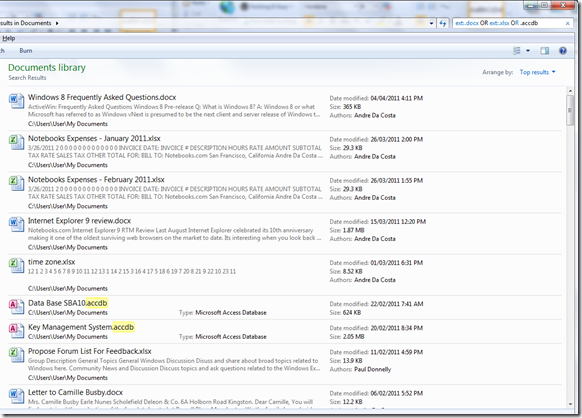Click Excel icon for Notebooks Expenses - January 2011.xlsx
The width and height of the screenshot is (582, 418).
[x=16, y=142]
